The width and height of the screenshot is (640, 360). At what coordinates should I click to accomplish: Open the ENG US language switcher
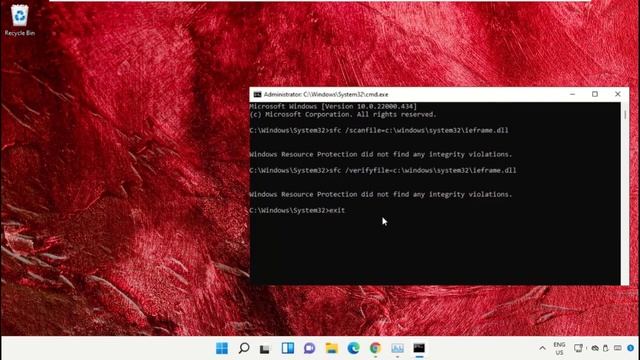tap(559, 348)
